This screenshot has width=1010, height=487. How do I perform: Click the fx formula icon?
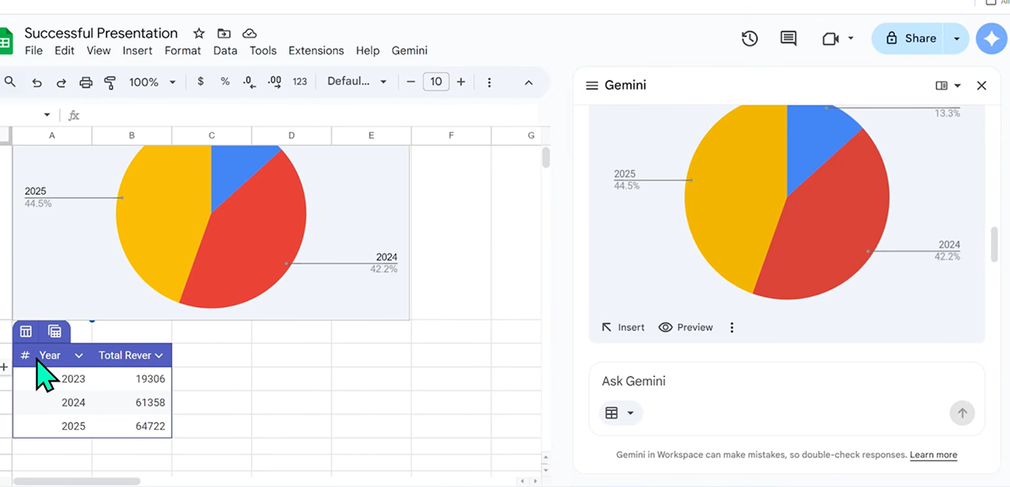[x=73, y=115]
